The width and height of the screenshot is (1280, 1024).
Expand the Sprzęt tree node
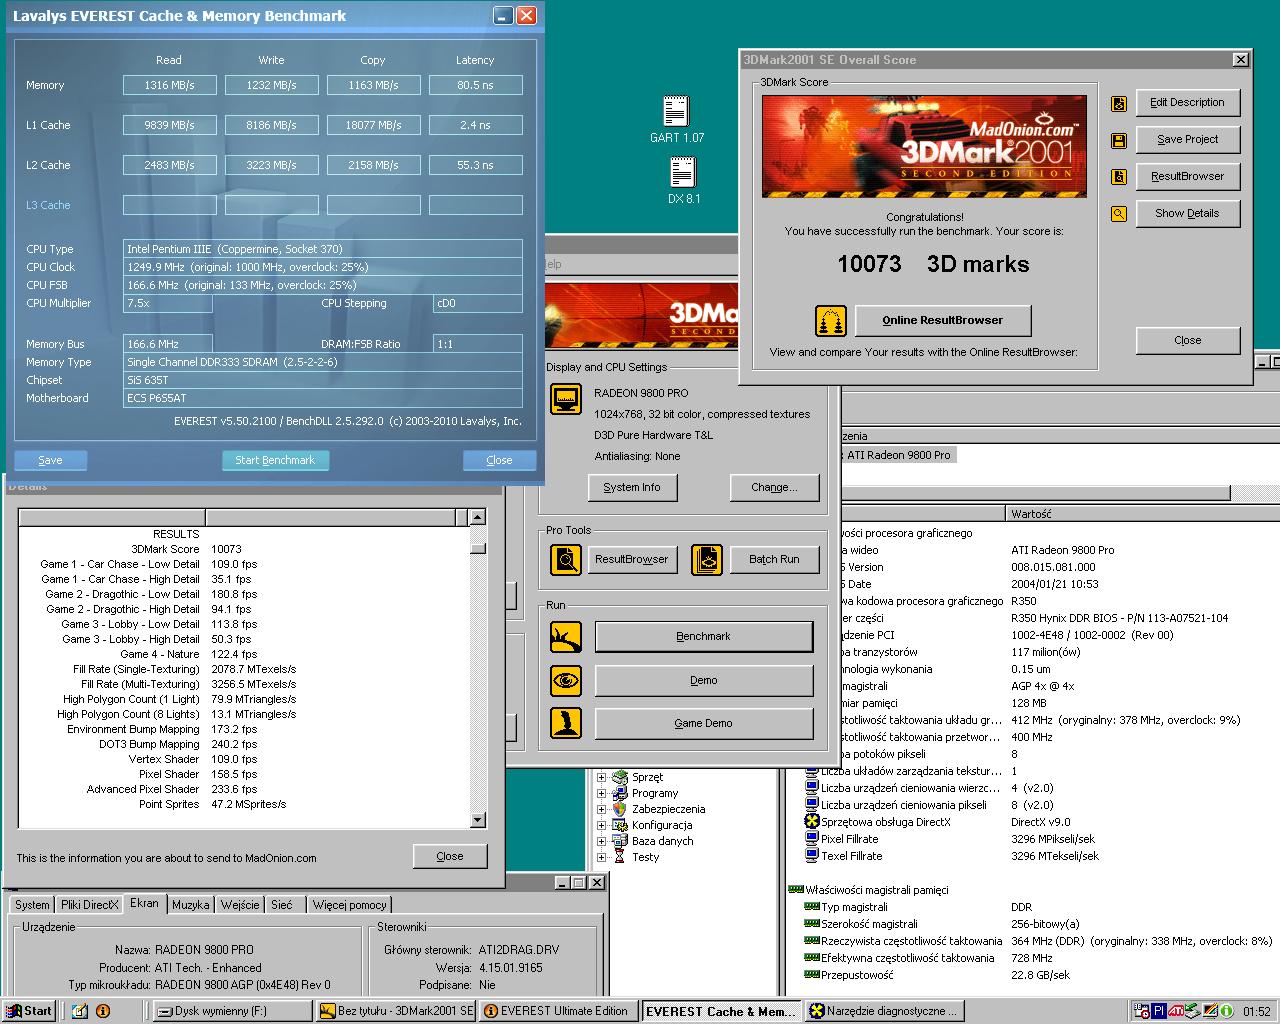602,777
